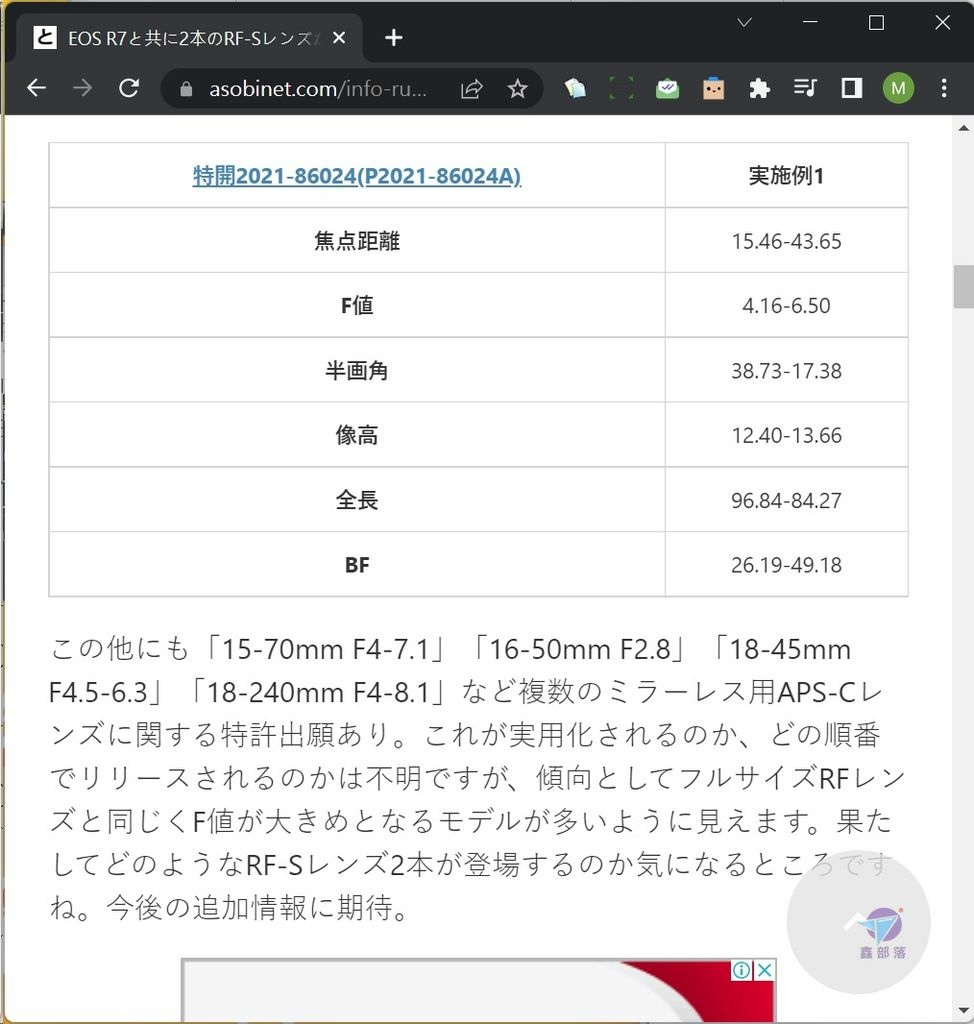Image resolution: width=974 pixels, height=1024 pixels.
Task: Select the 半画角 row label
Action: pyautogui.click(x=357, y=370)
